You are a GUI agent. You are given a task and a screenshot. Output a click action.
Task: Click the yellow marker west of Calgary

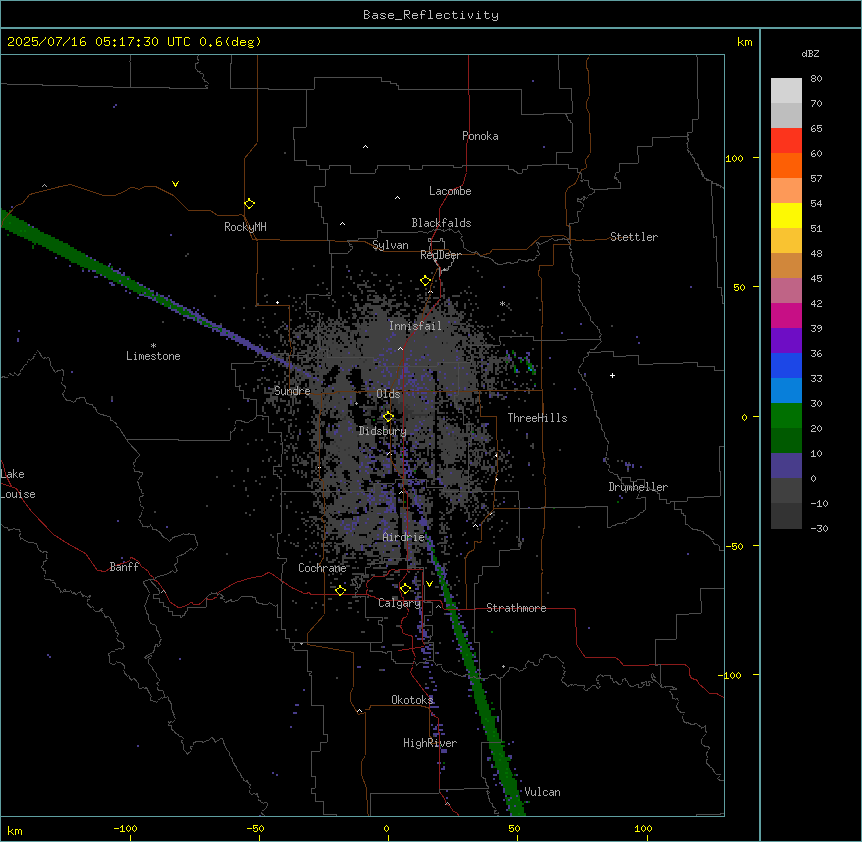click(340, 590)
